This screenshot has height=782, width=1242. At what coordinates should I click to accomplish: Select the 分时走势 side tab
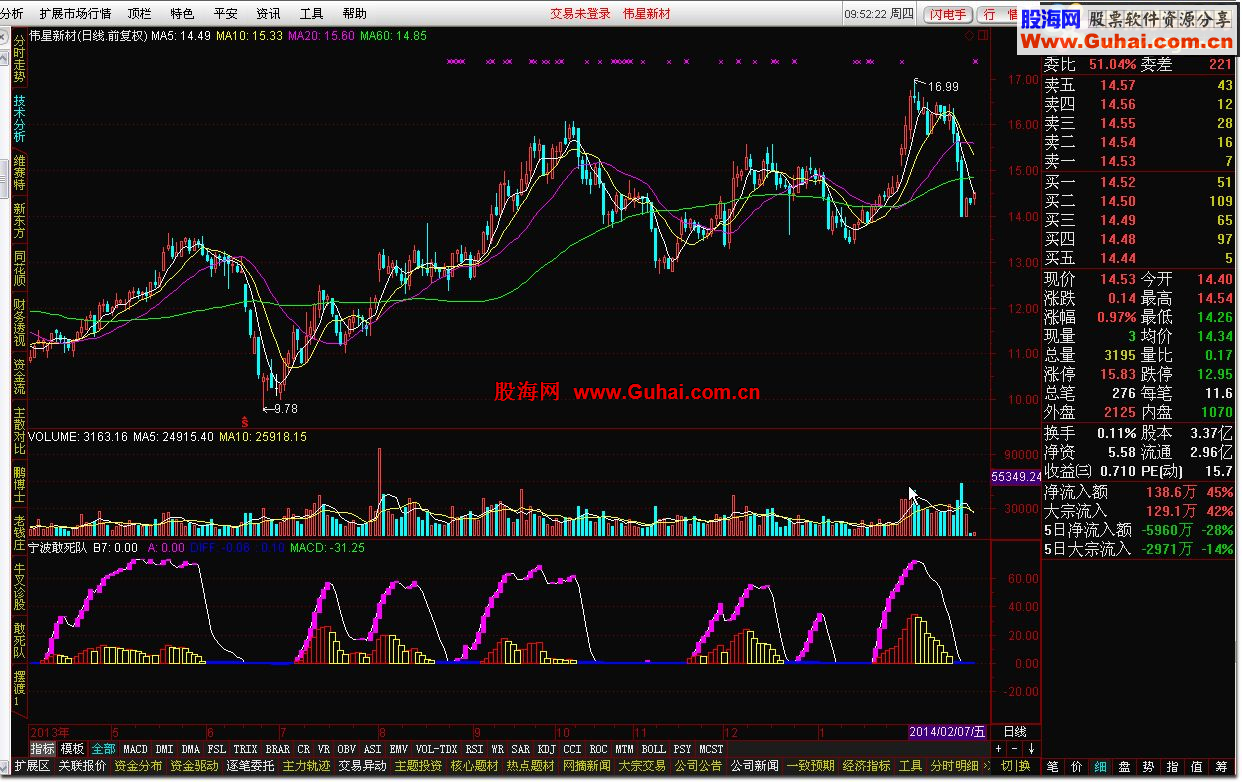click(19, 57)
